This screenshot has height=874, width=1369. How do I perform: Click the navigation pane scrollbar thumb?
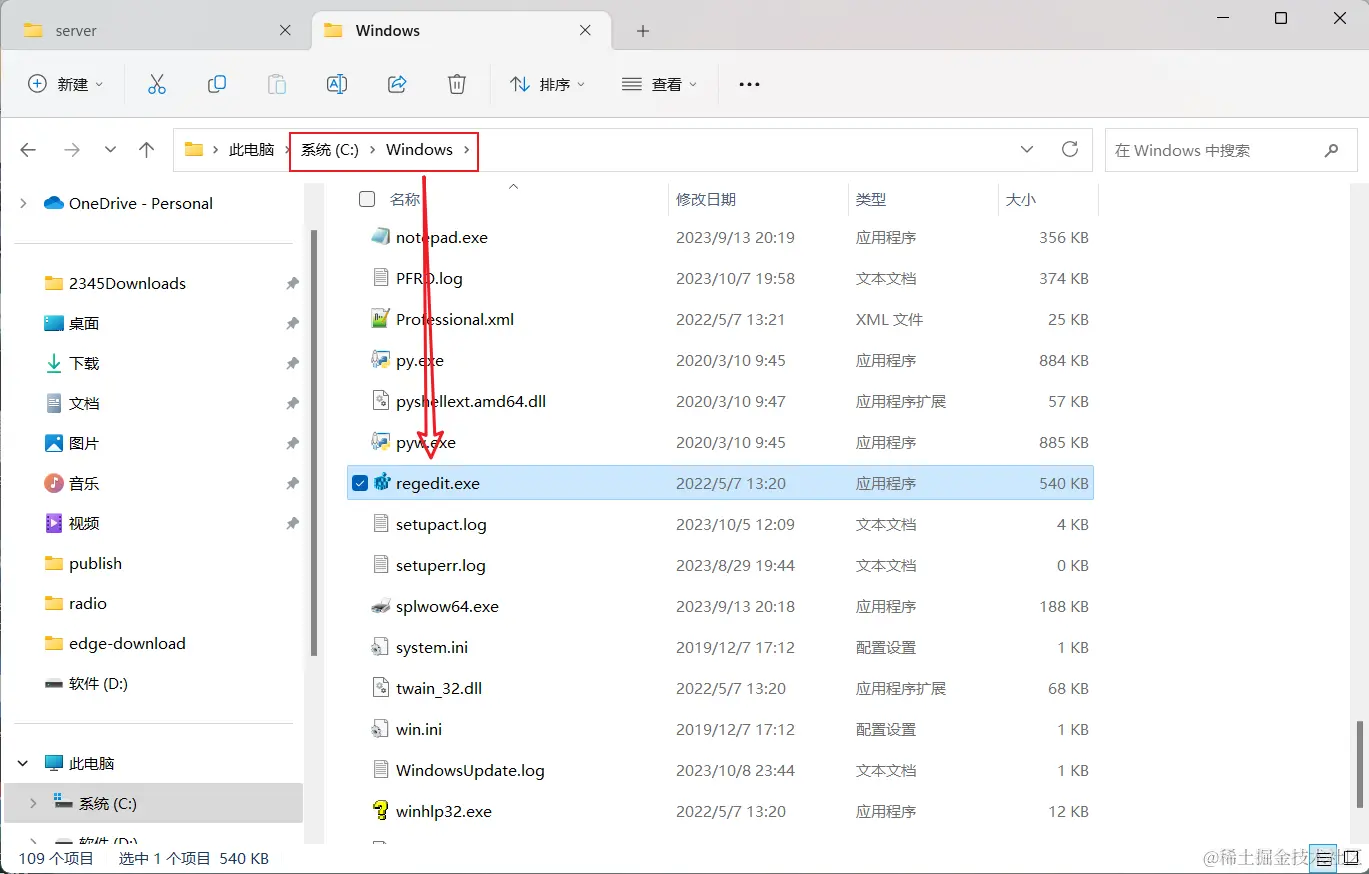click(315, 442)
